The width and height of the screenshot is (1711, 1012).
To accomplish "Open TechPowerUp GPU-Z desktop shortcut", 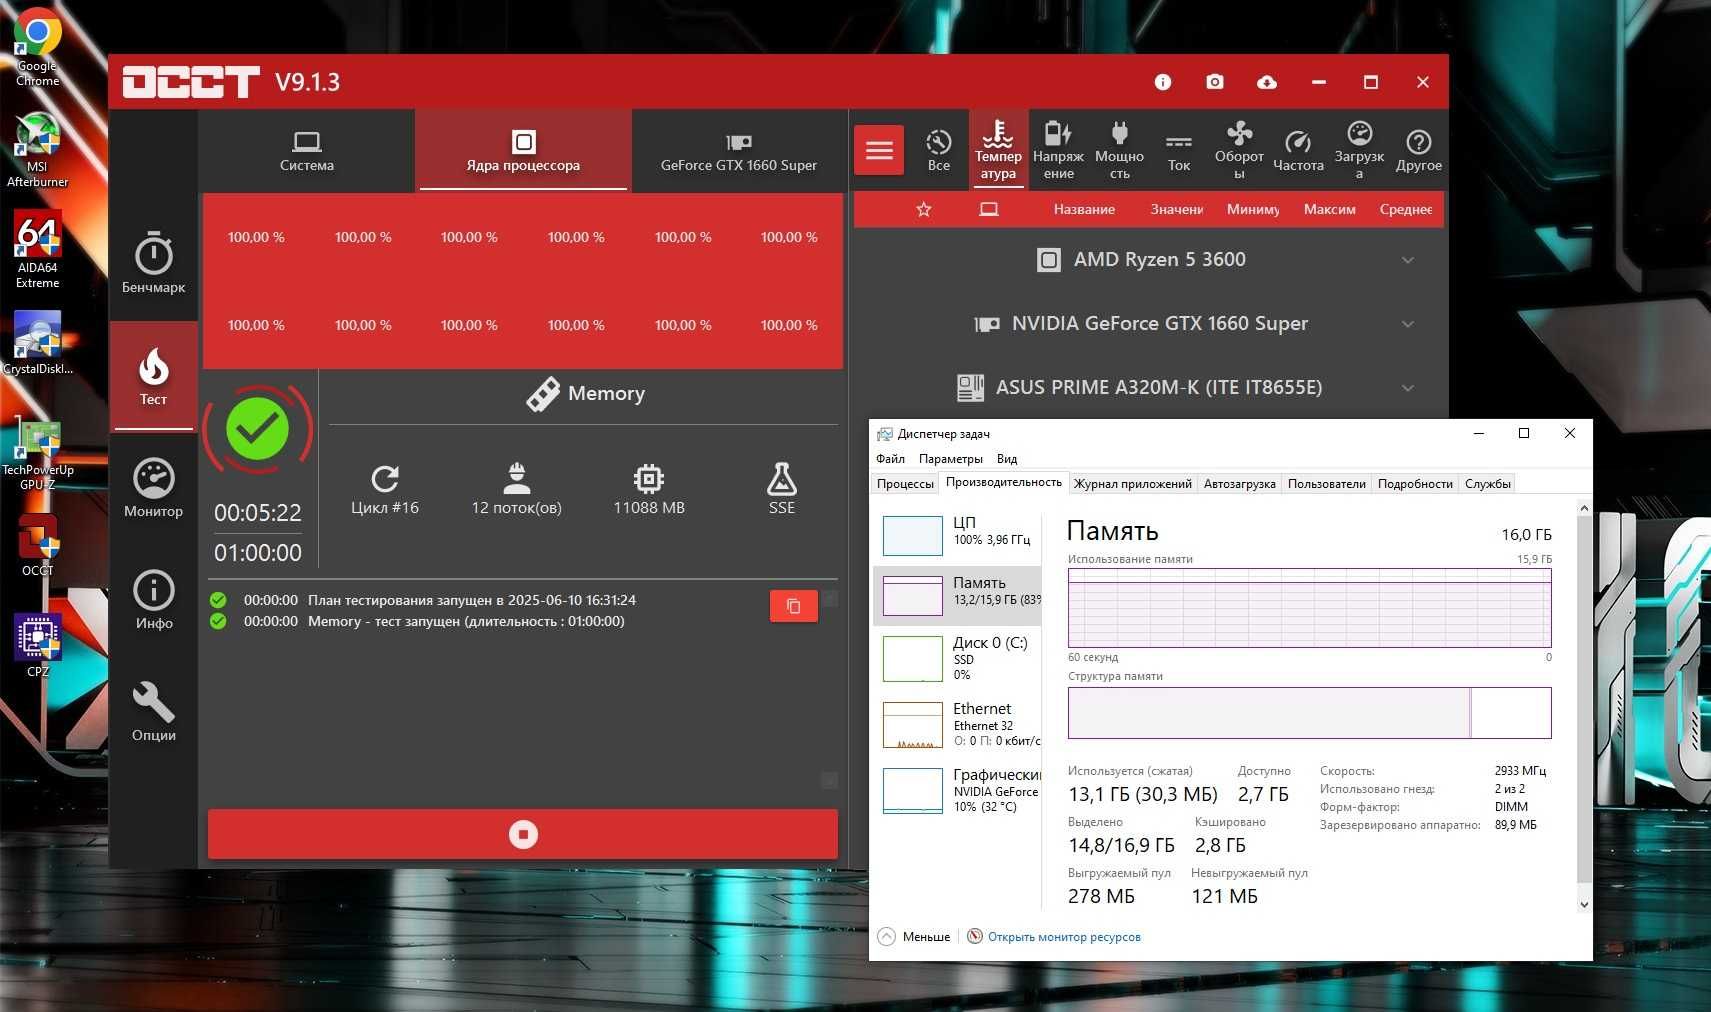I will coord(37,455).
